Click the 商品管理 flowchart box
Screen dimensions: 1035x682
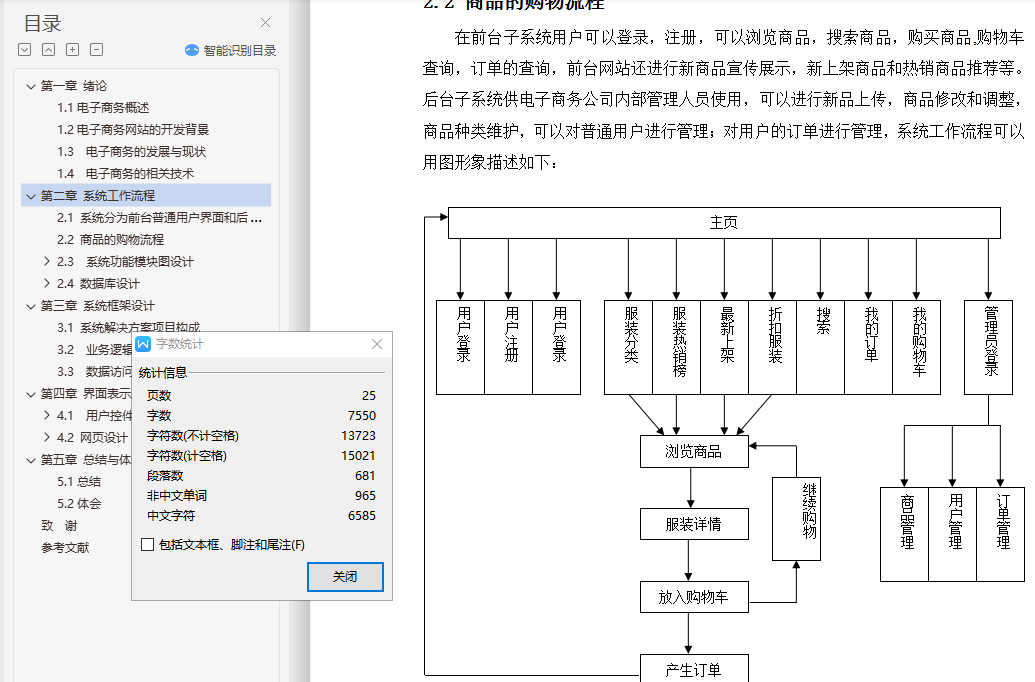pyautogui.click(x=904, y=535)
